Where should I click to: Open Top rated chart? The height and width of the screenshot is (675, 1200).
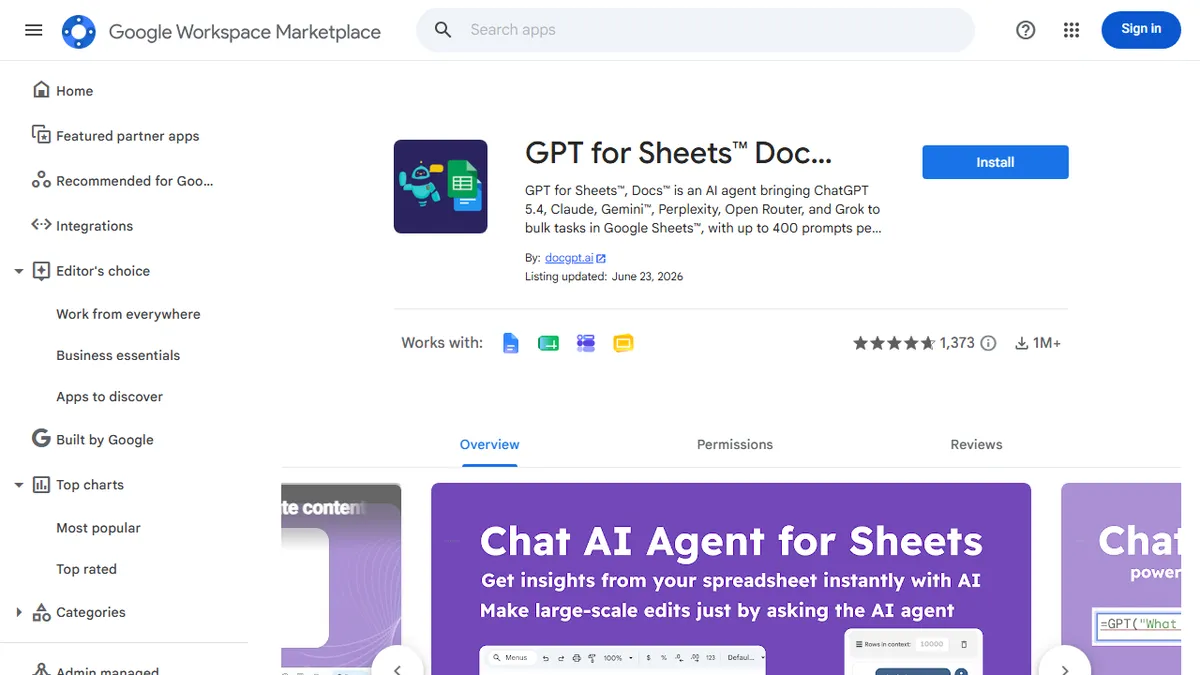[x=86, y=569]
